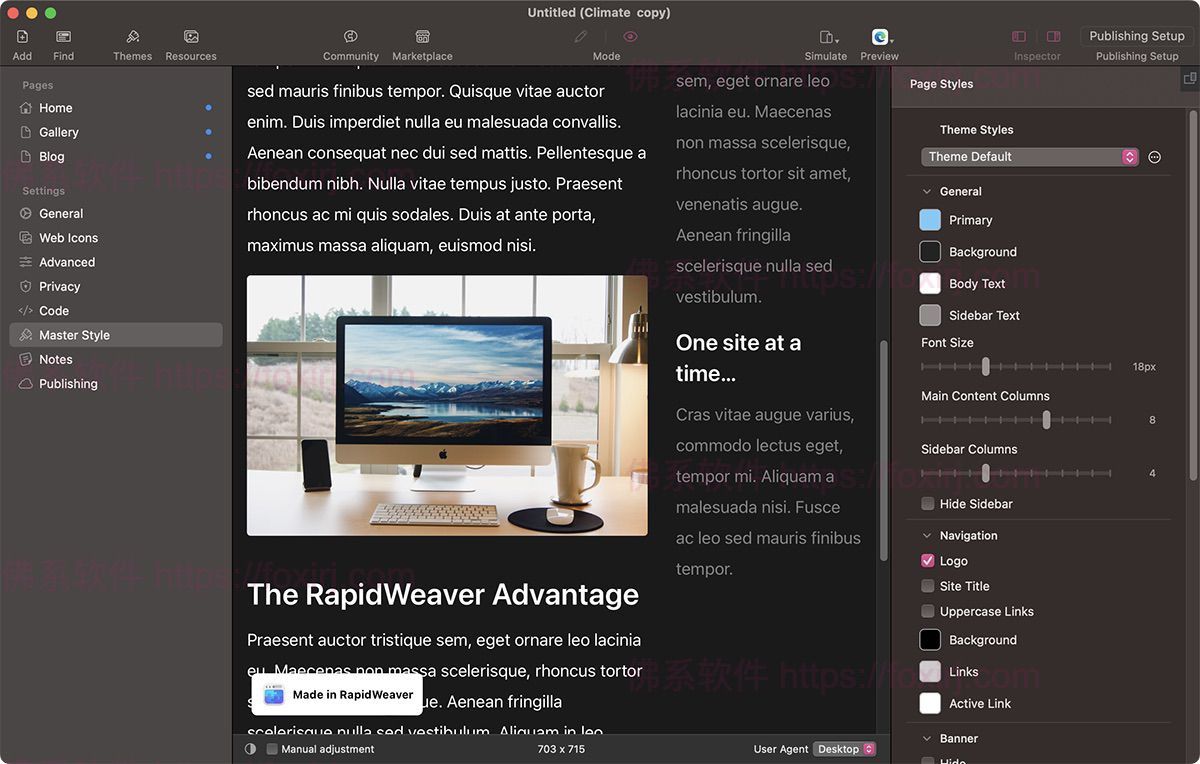Screen dimensions: 1200x764
Task: Open the Add page menu
Action: pos(21,40)
